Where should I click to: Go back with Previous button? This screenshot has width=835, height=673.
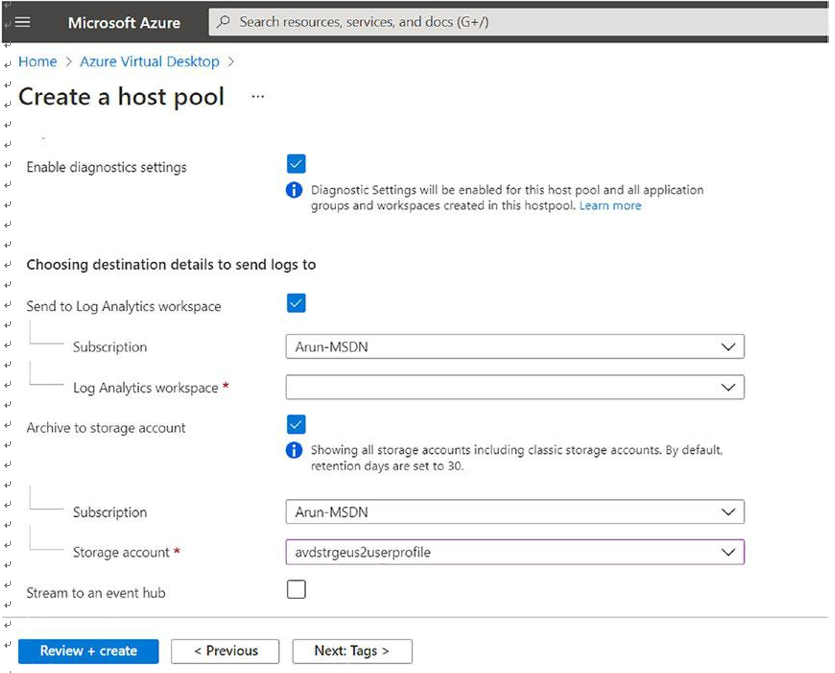pyautogui.click(x=225, y=651)
